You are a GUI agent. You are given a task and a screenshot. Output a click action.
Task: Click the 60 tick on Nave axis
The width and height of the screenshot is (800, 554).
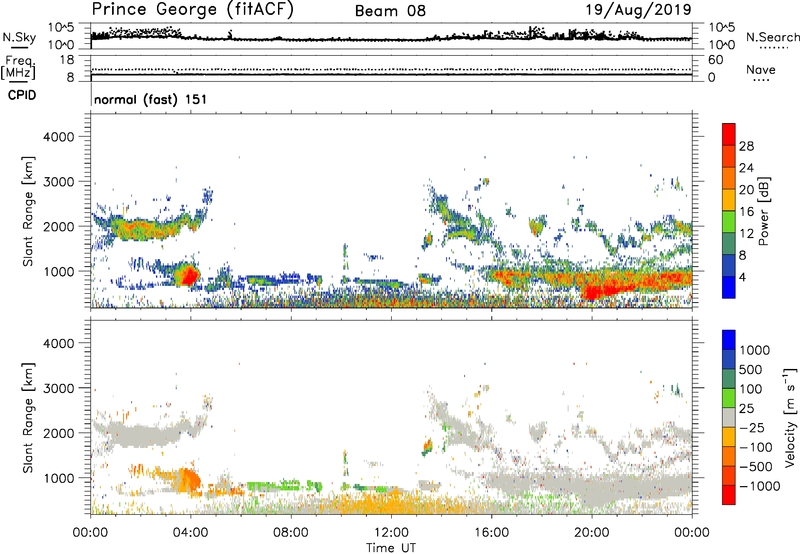(715, 60)
